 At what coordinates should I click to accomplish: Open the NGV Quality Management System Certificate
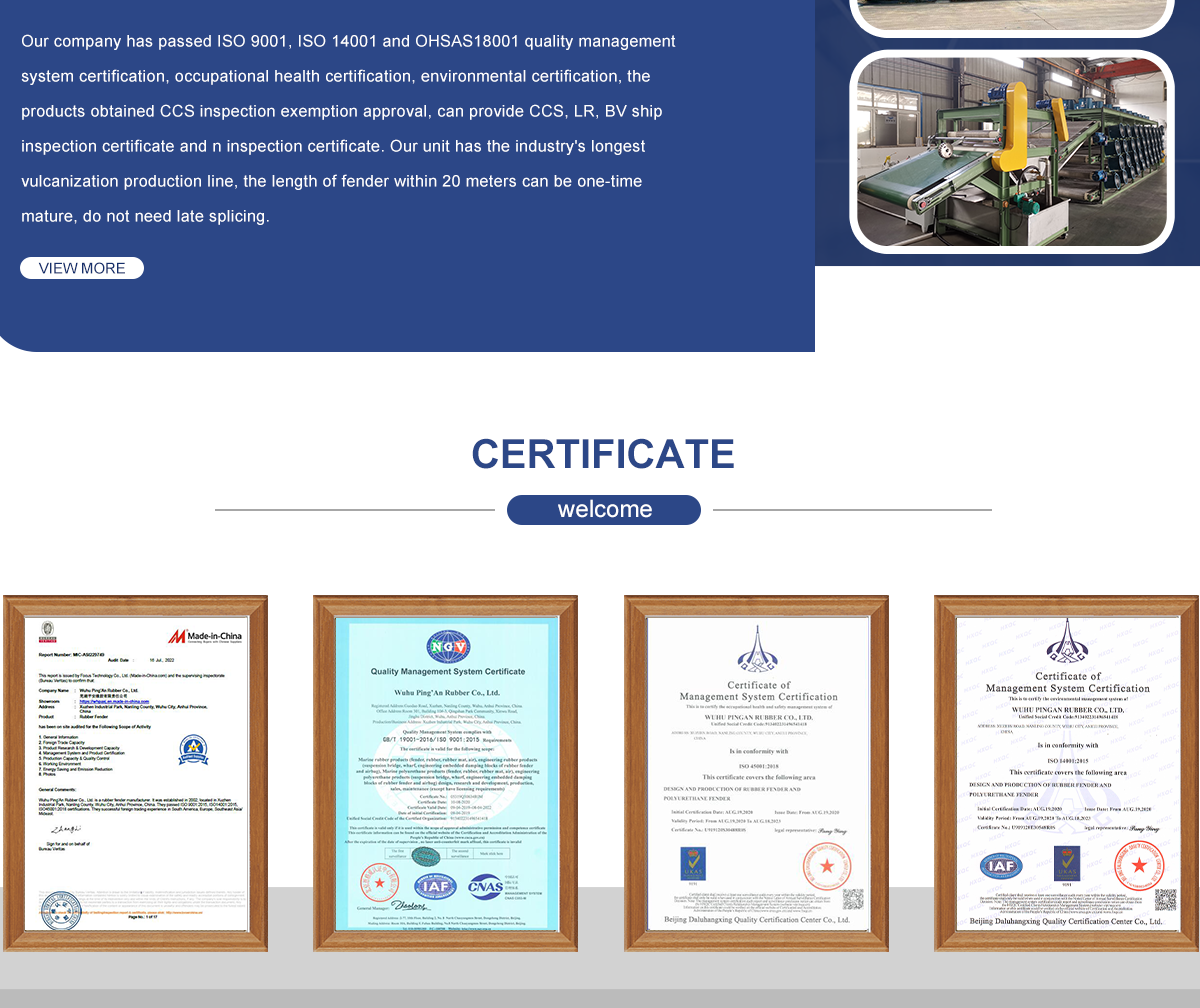pos(446,773)
